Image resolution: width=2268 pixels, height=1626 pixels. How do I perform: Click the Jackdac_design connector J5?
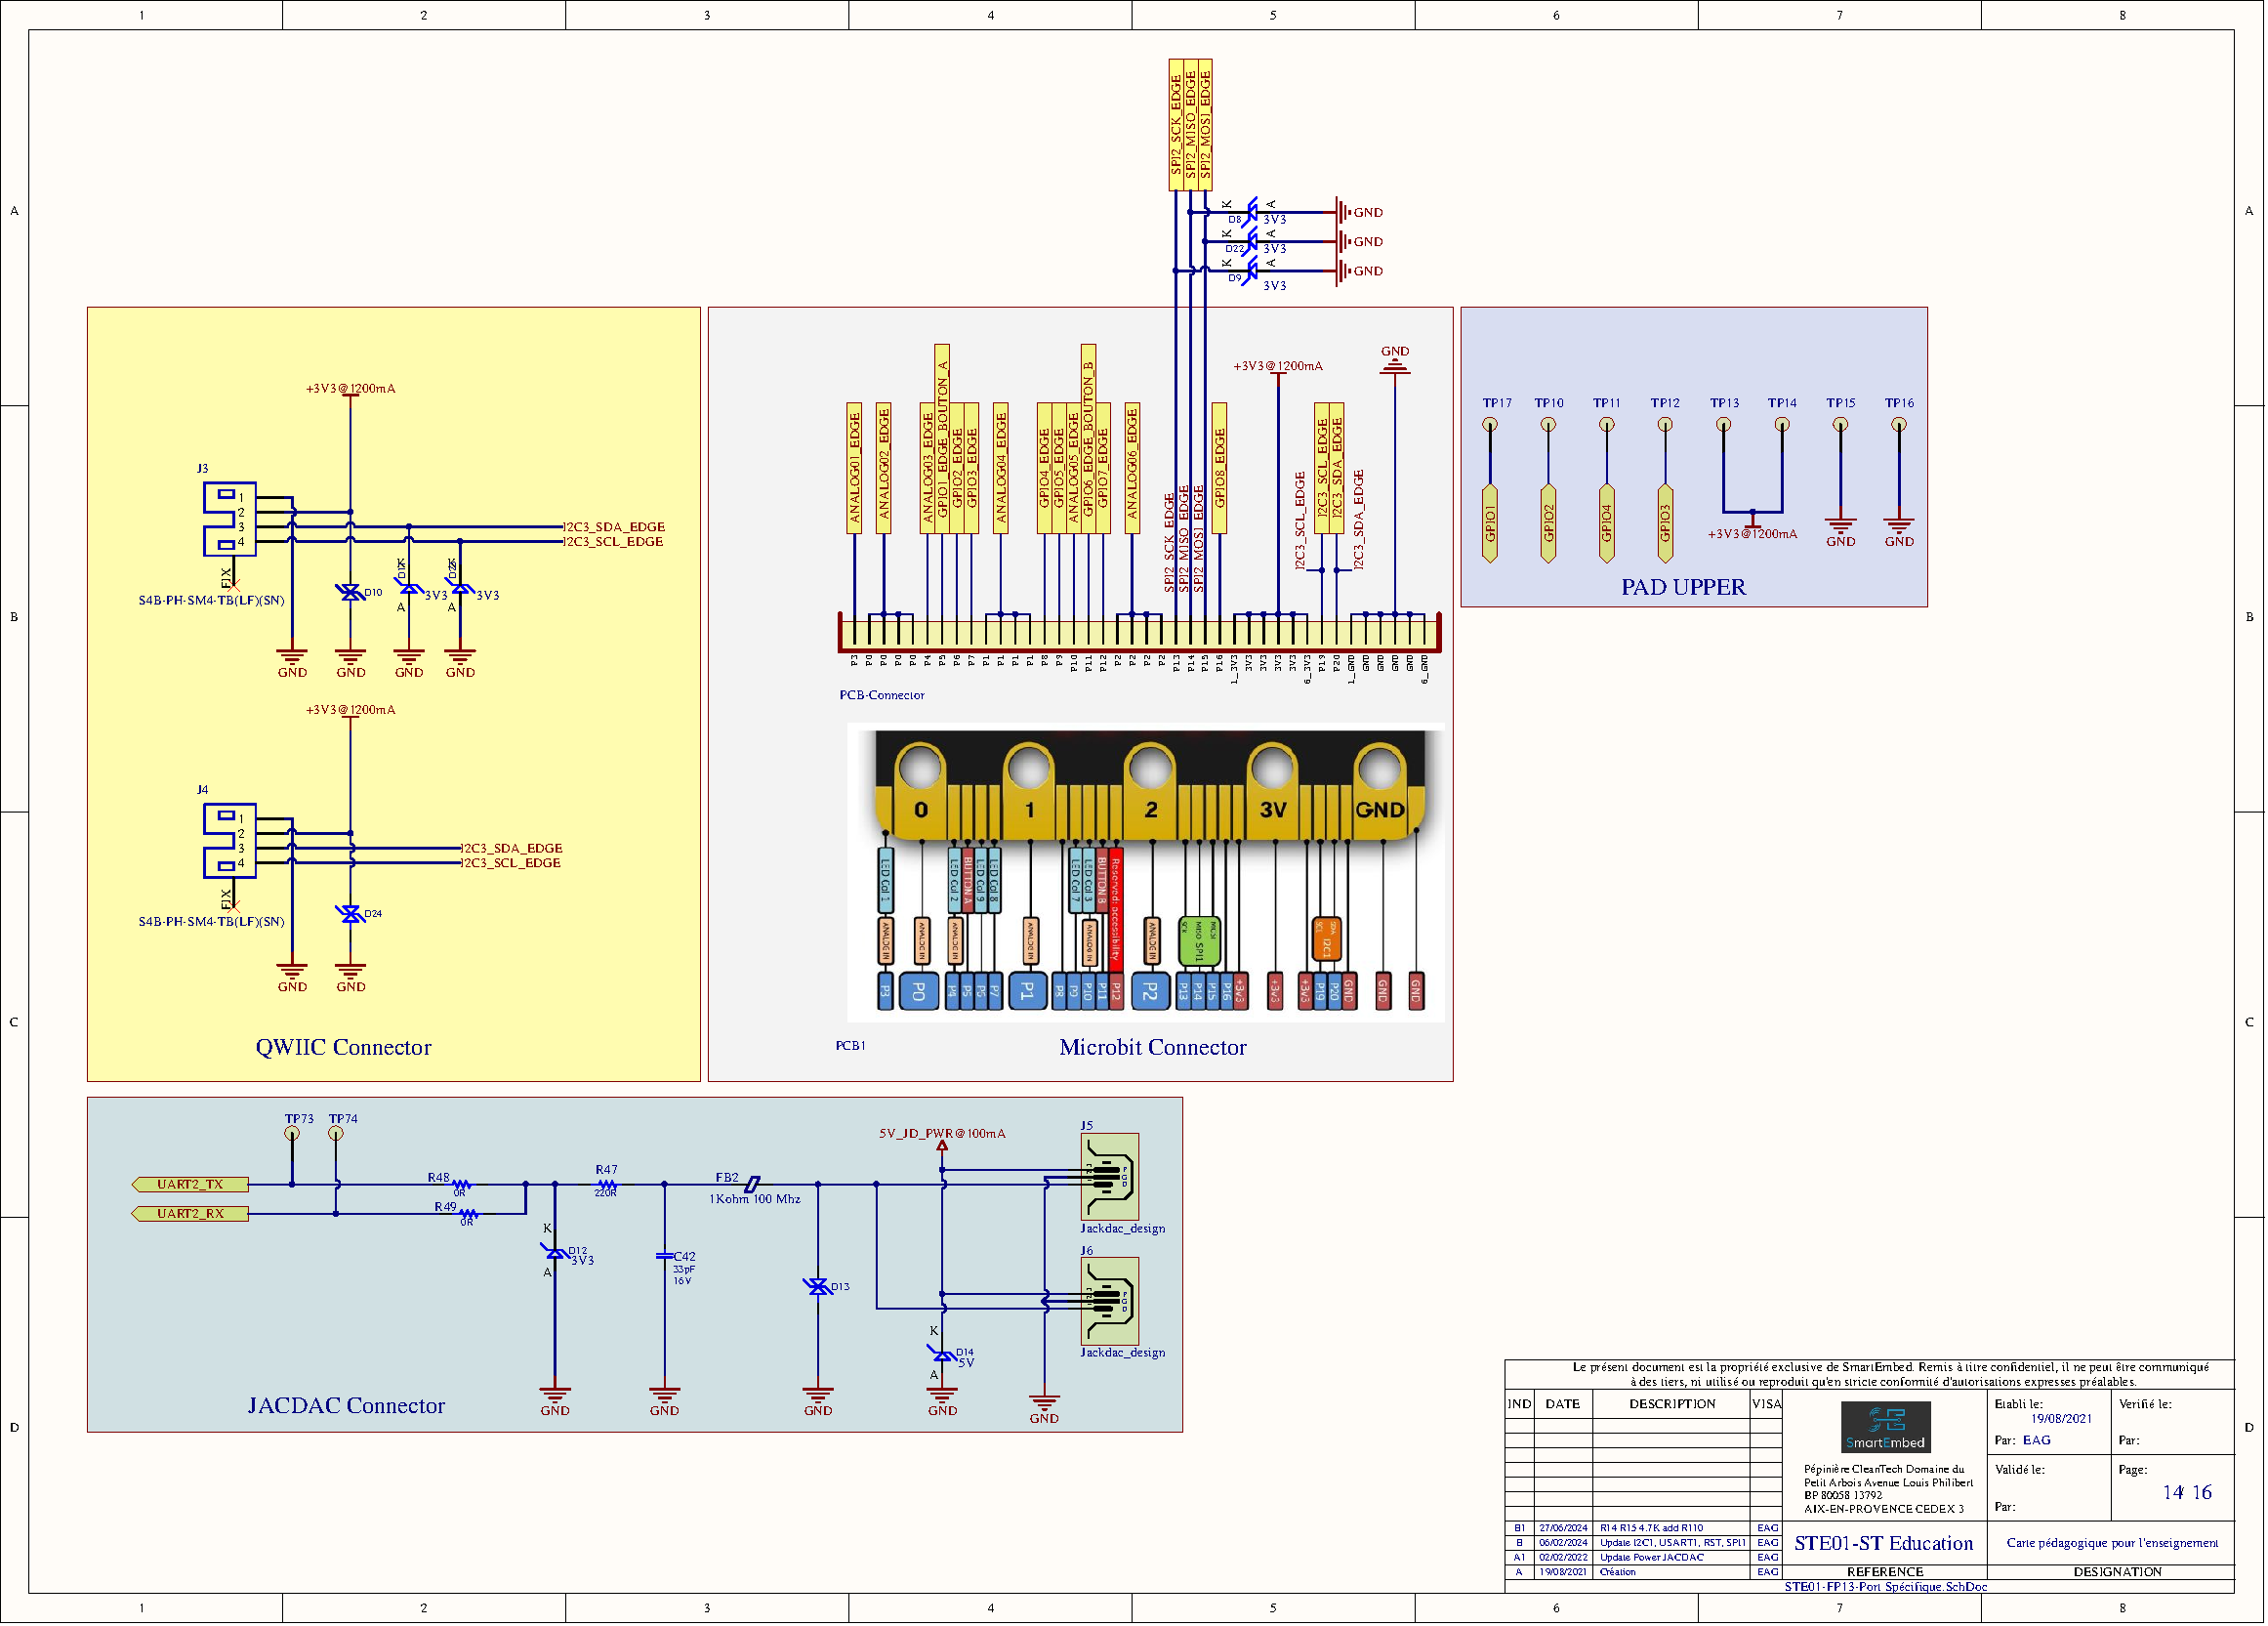(1110, 1177)
